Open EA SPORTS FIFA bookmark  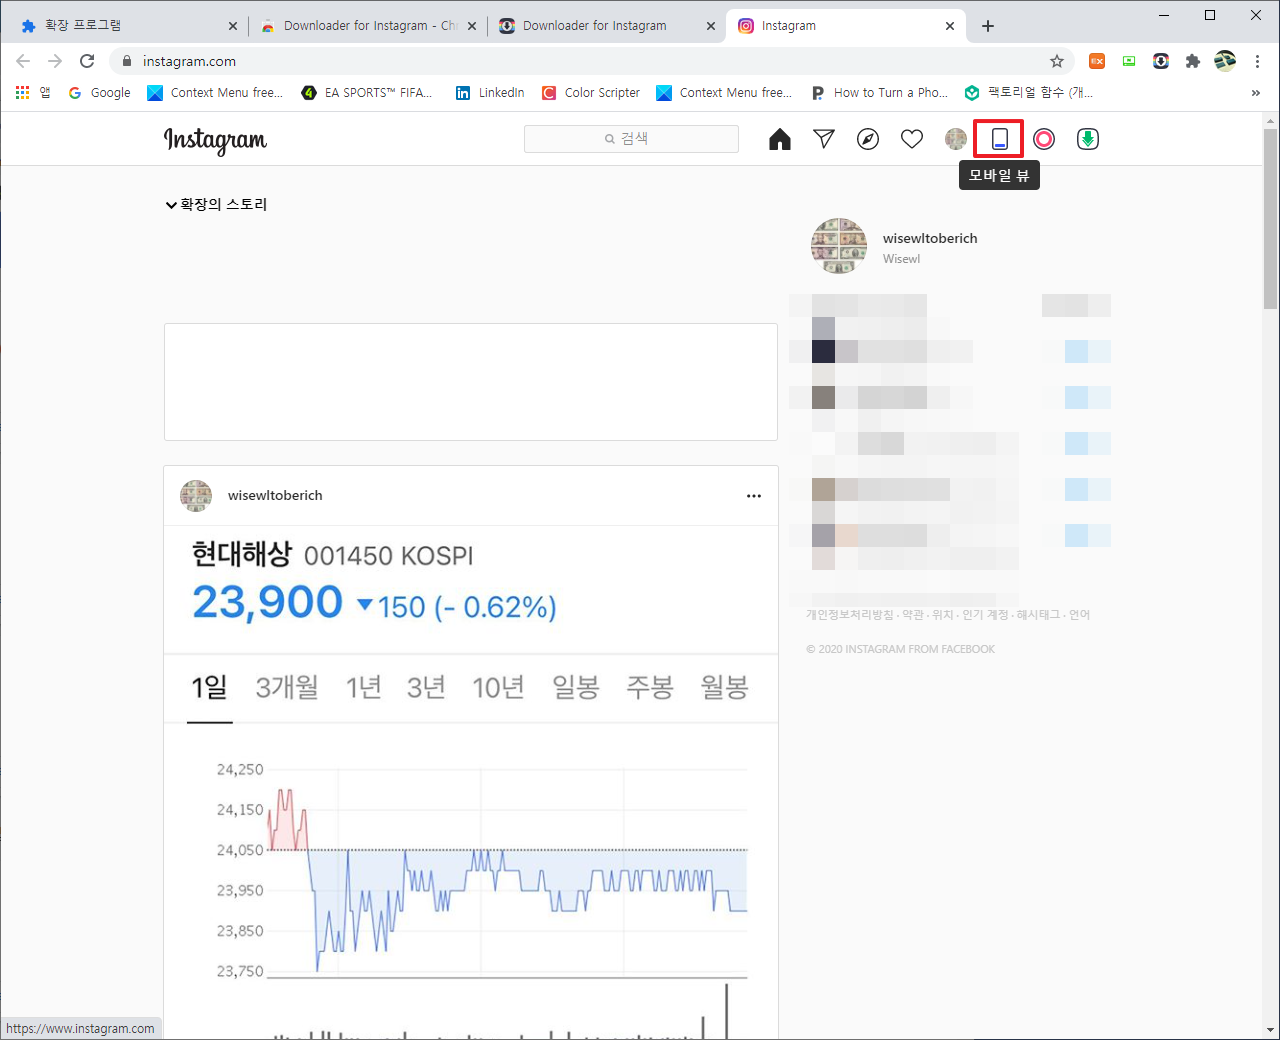367,92
